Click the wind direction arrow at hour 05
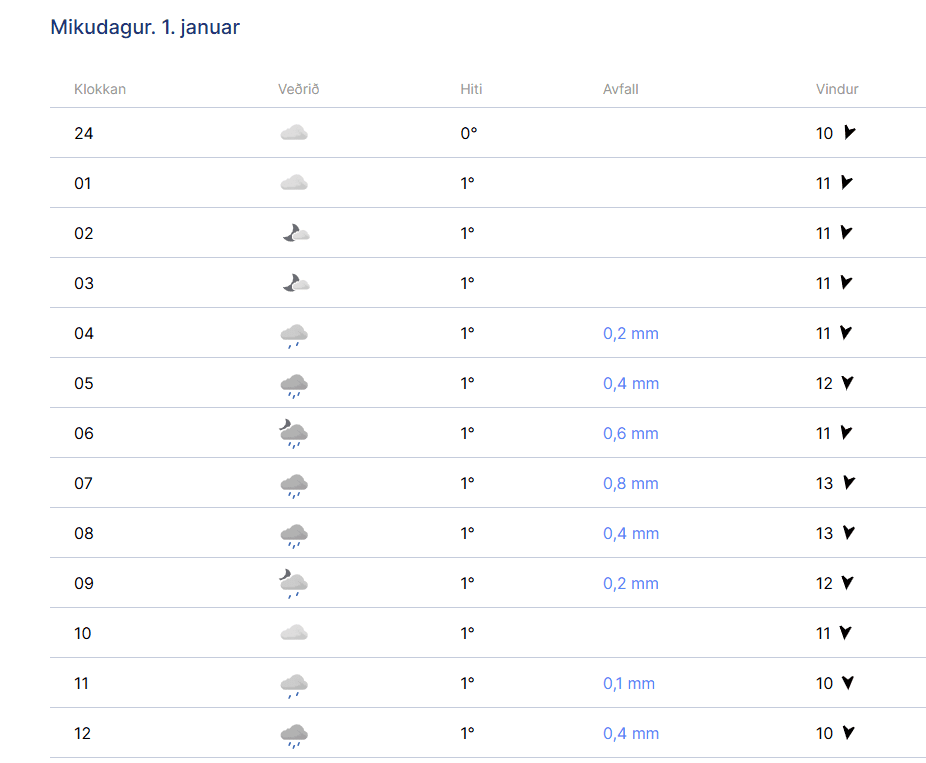Screen dimensions: 926x763 [x=847, y=383]
